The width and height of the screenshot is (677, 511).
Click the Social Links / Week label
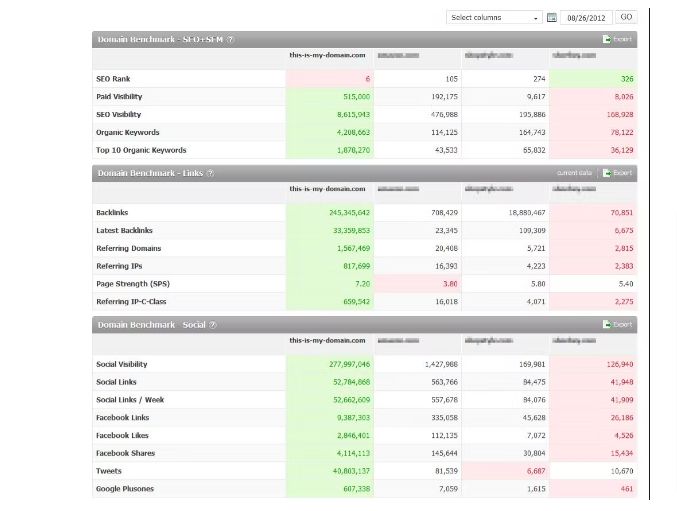[x=130, y=400]
